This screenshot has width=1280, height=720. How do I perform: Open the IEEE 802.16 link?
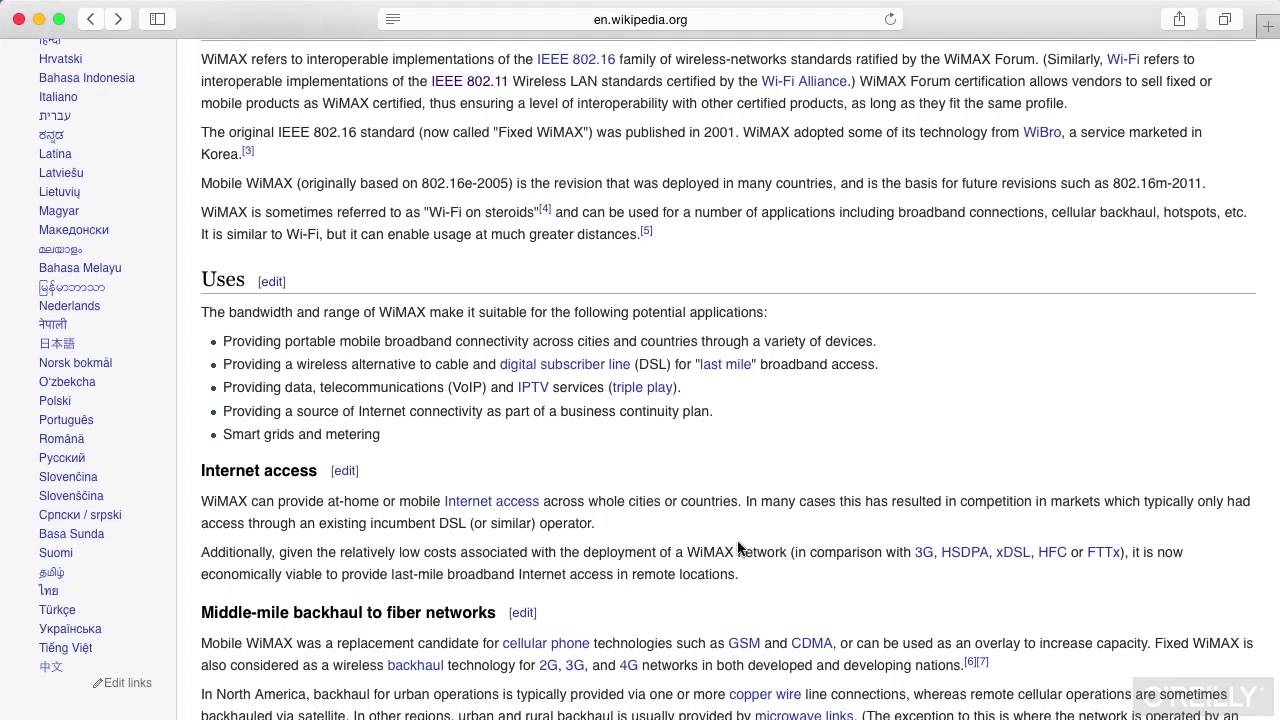(x=576, y=59)
